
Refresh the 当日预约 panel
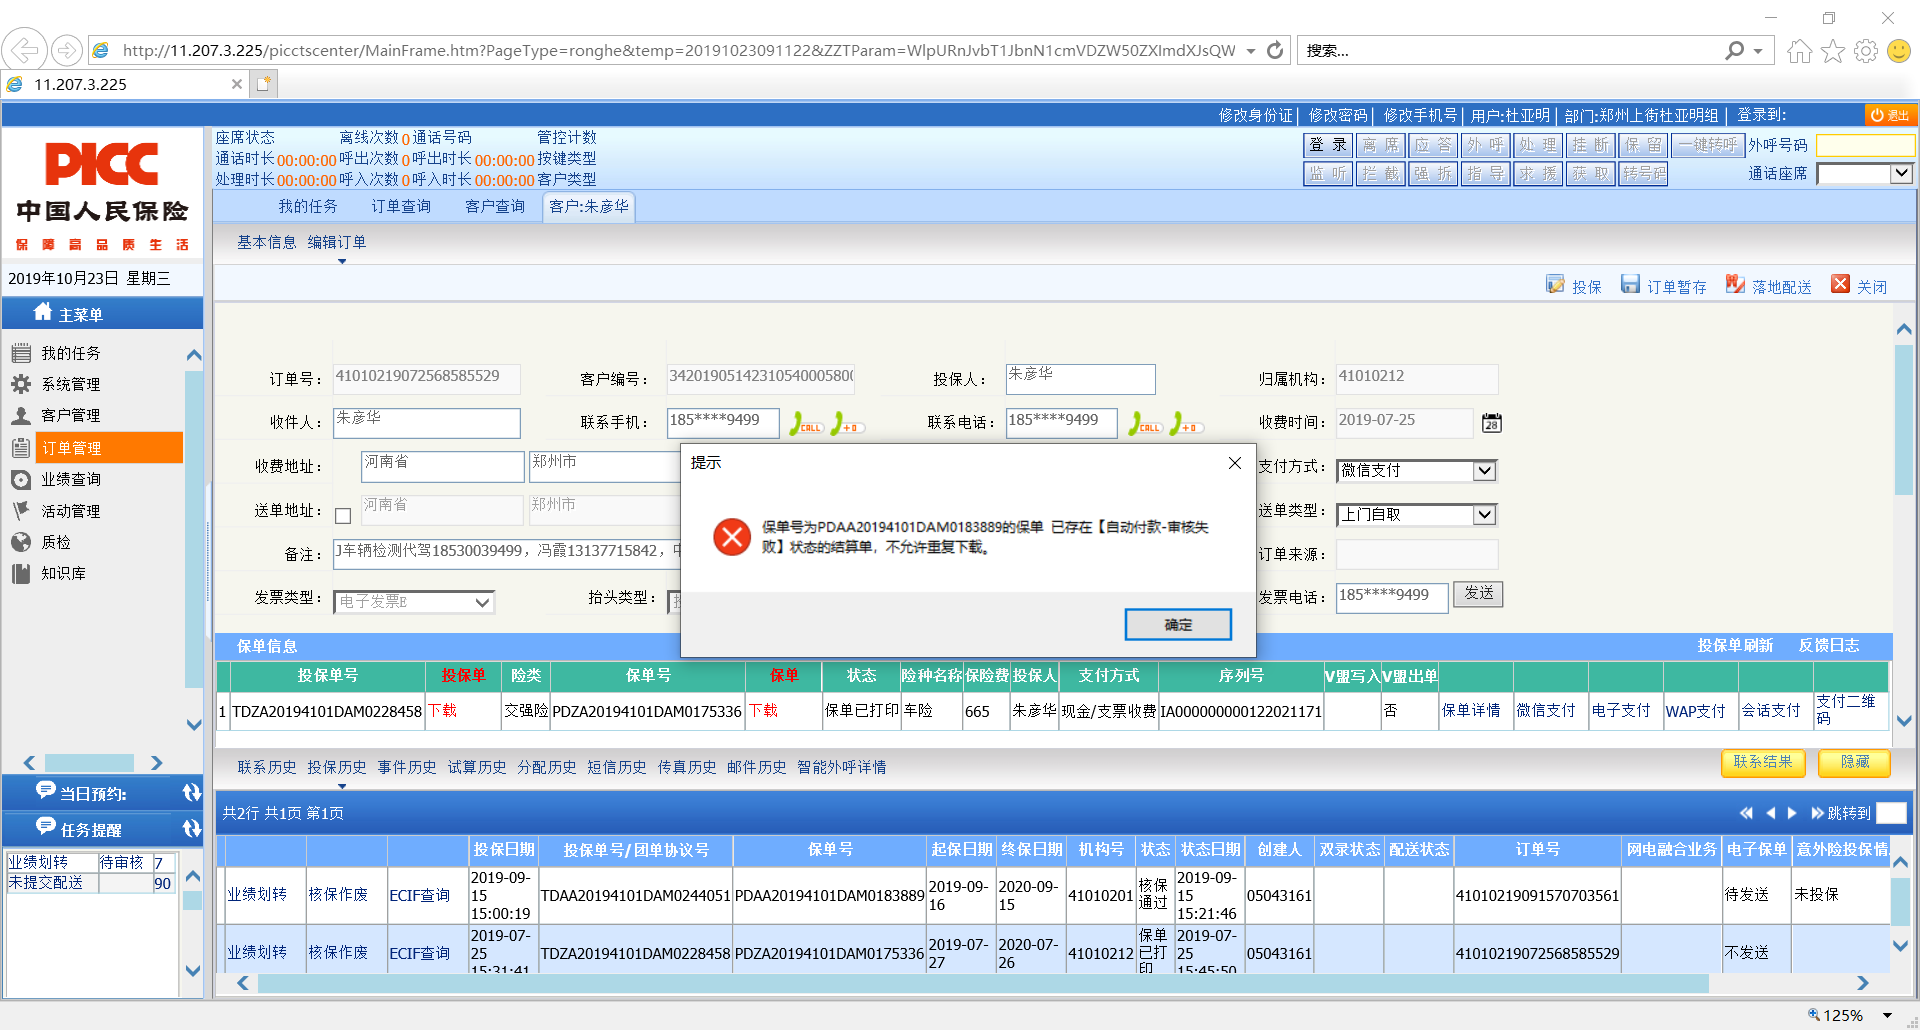pyautogui.click(x=191, y=793)
